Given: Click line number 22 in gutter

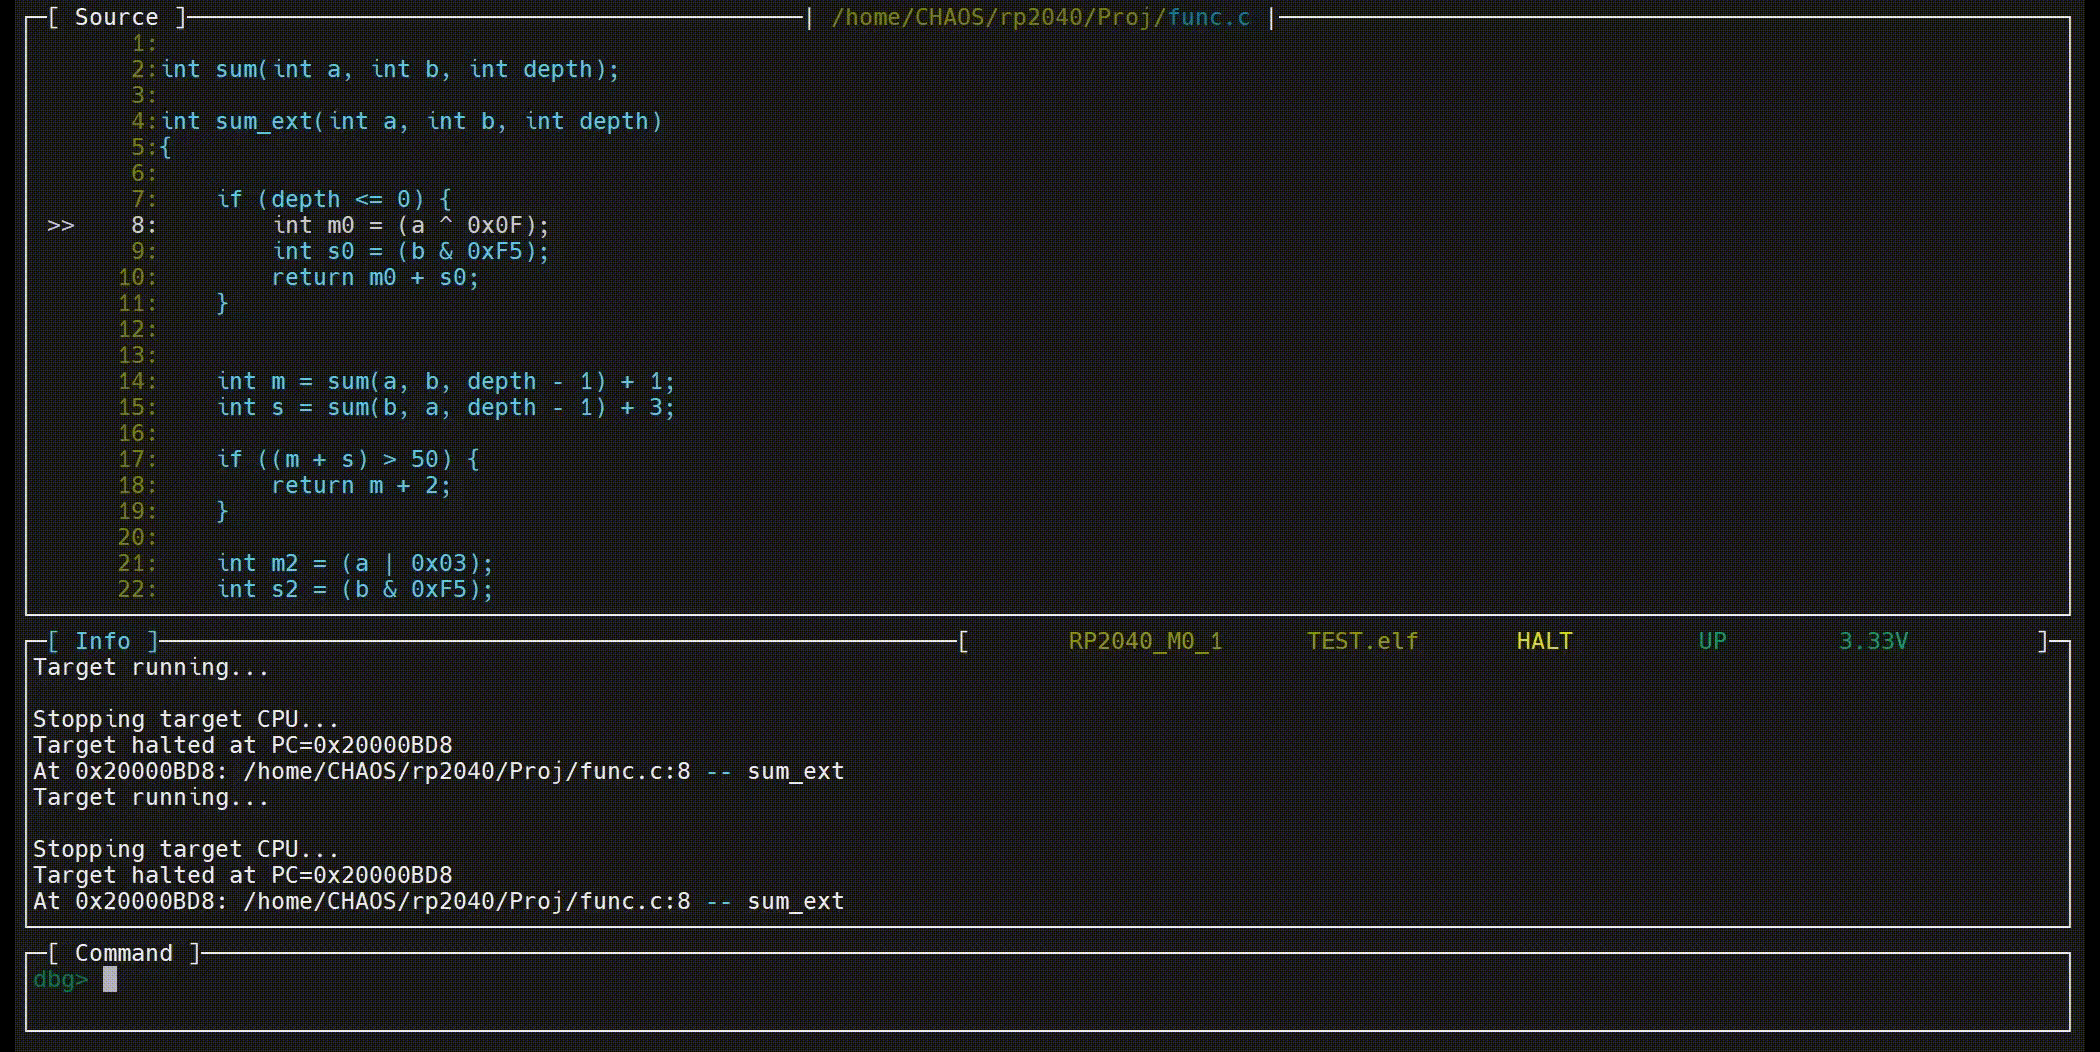Looking at the screenshot, I should (135, 590).
